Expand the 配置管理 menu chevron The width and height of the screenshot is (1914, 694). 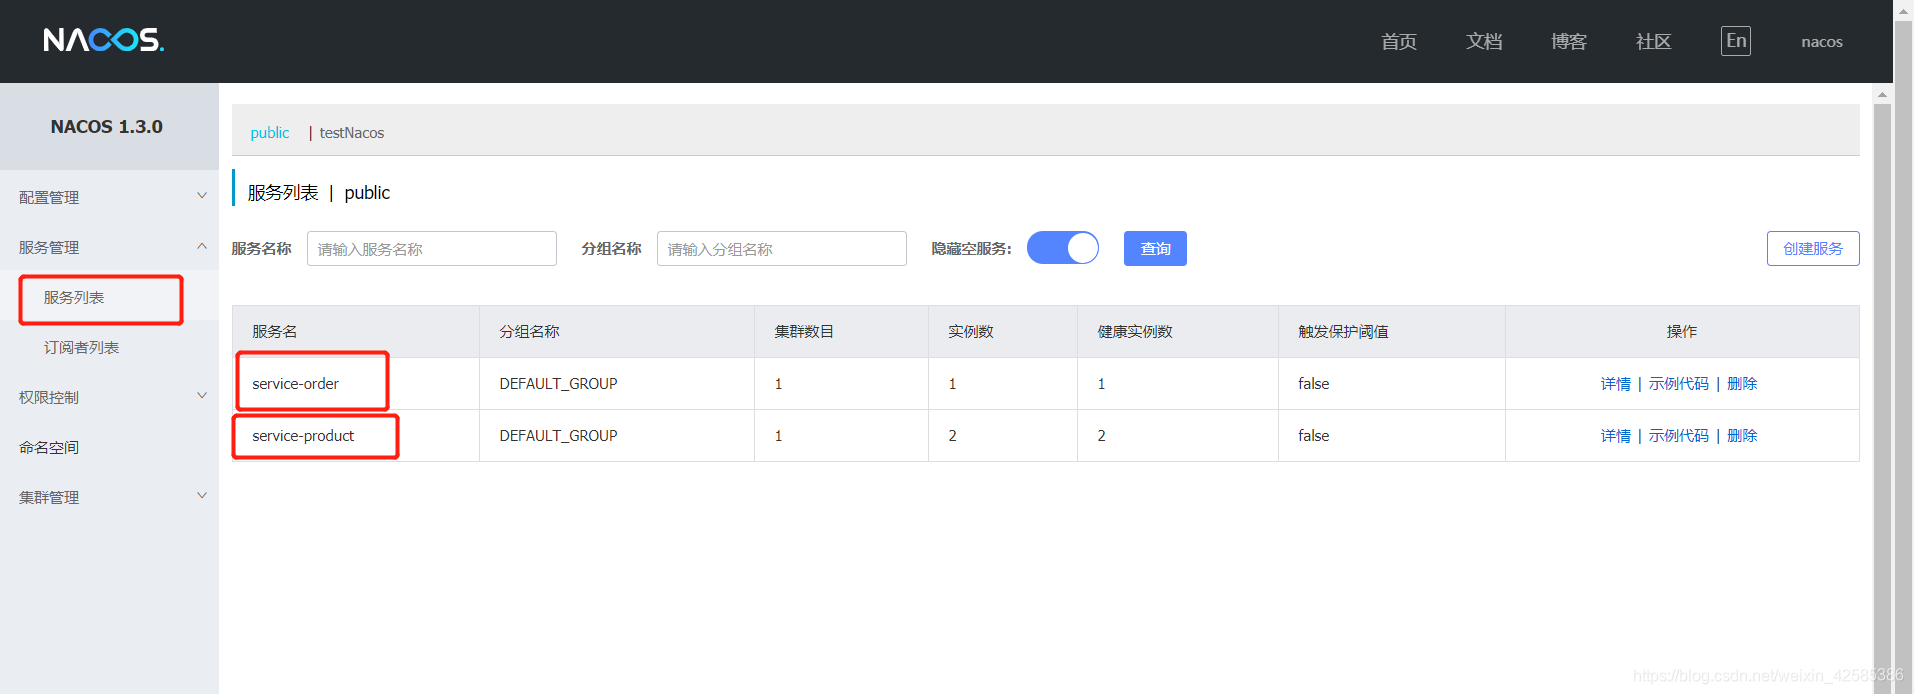click(x=202, y=196)
